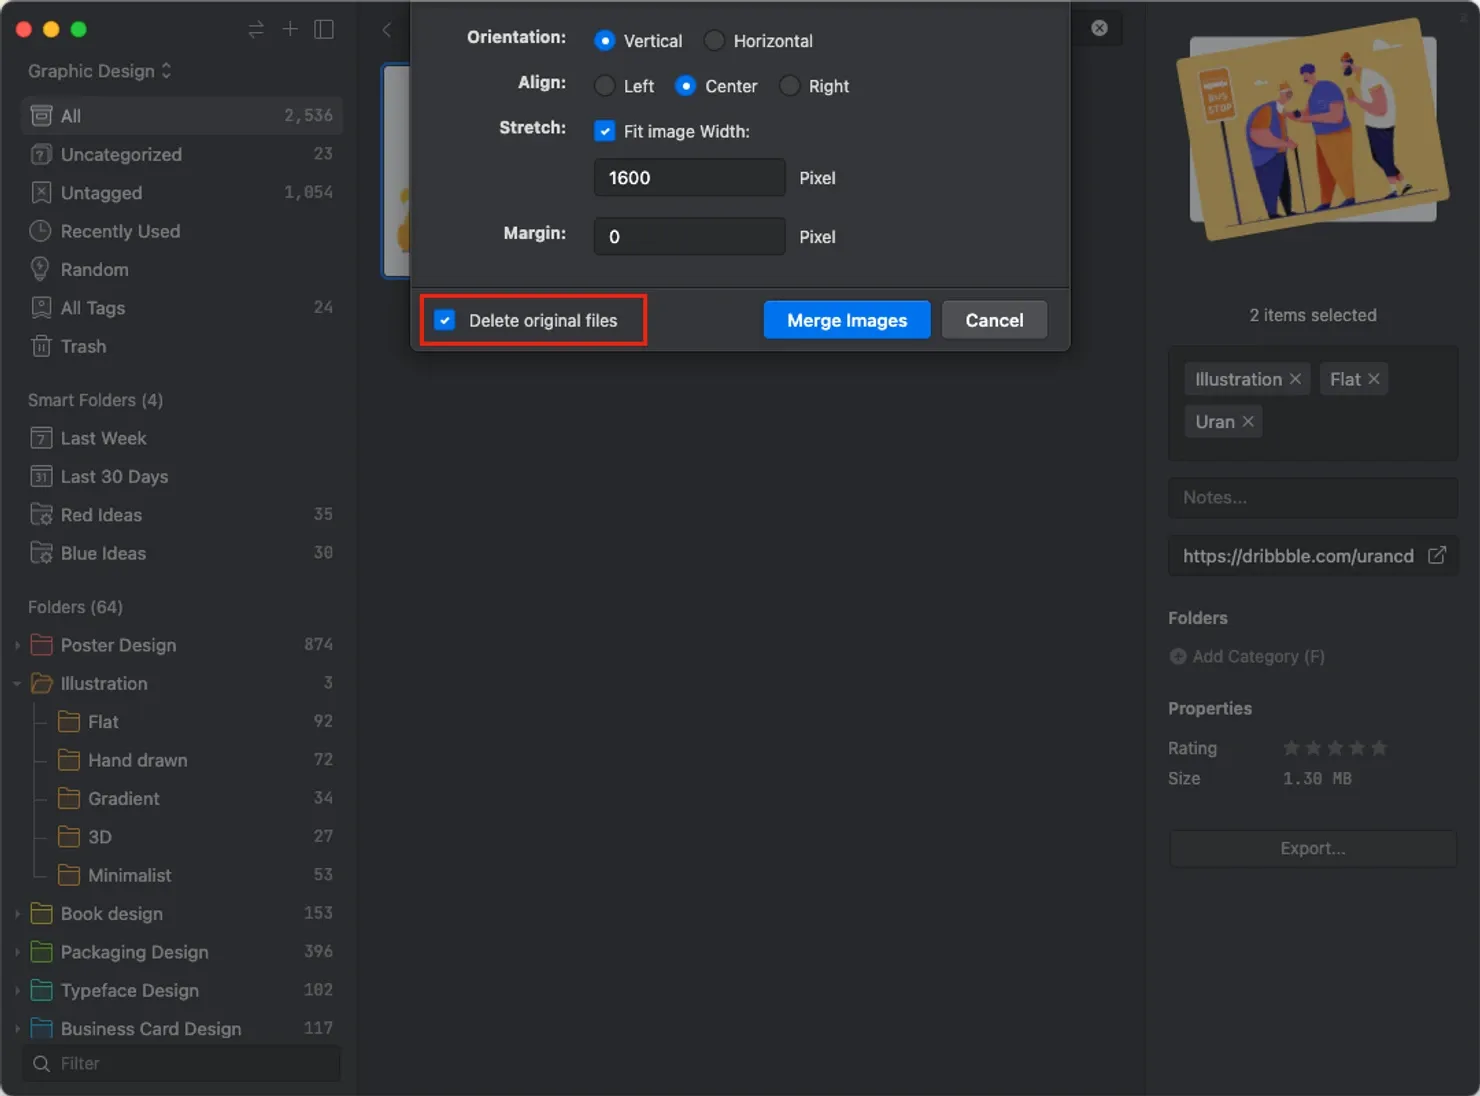The width and height of the screenshot is (1480, 1096).
Task: Uncheck the Fit image Width checkbox
Action: 605,131
